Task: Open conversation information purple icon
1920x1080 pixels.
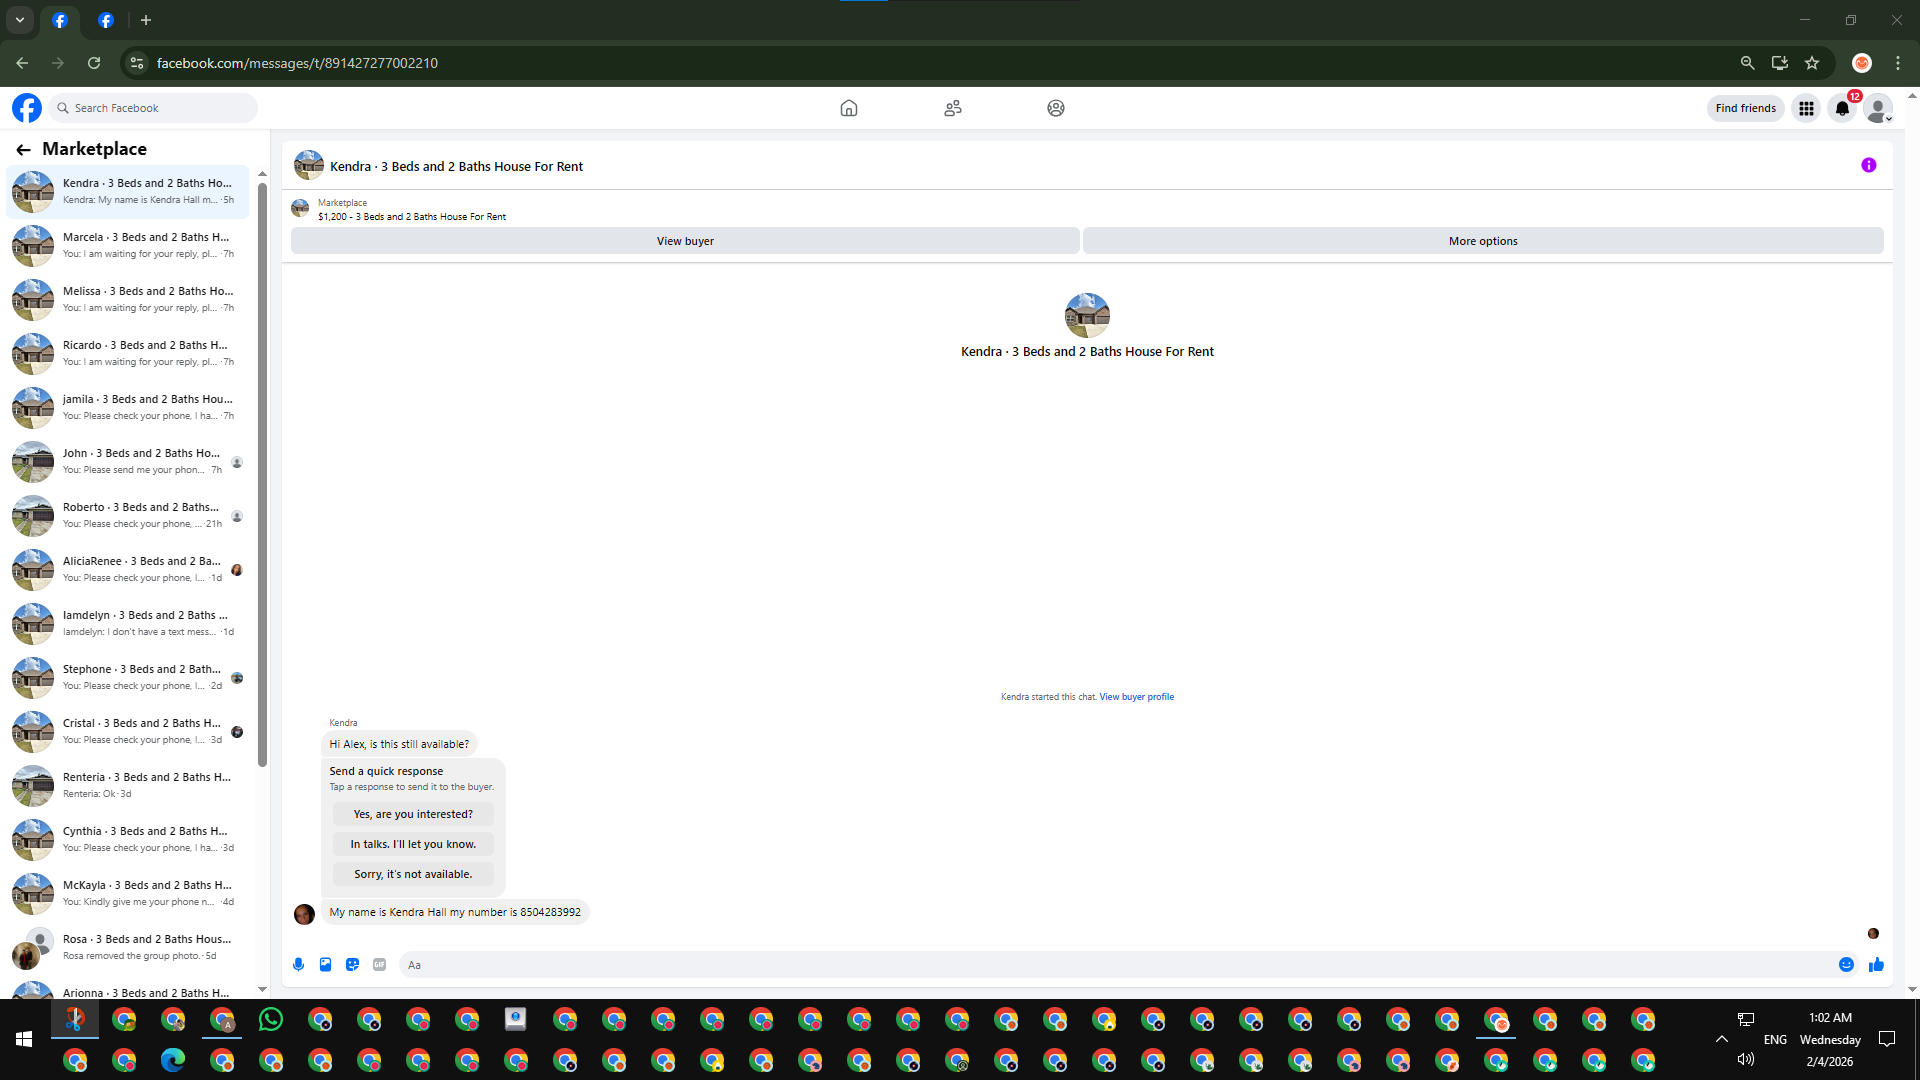Action: click(1868, 166)
